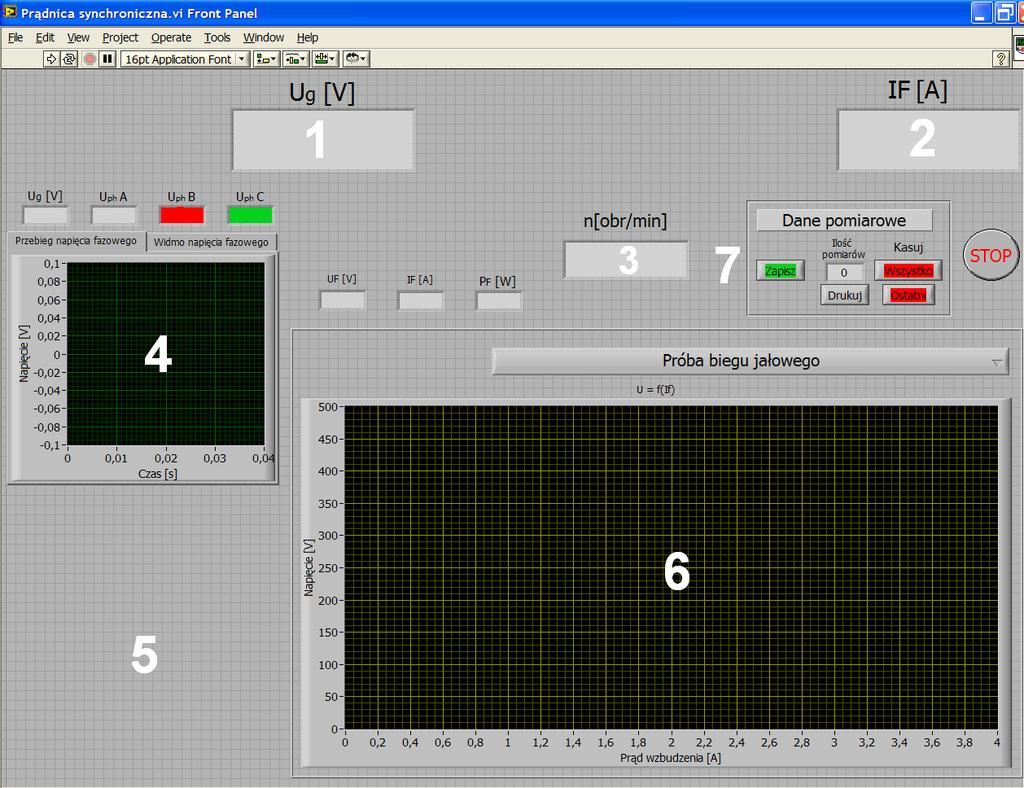Expand the Próba biegu jałowego dropdown
Image resolution: width=1024 pixels, height=788 pixels.
tap(750, 361)
